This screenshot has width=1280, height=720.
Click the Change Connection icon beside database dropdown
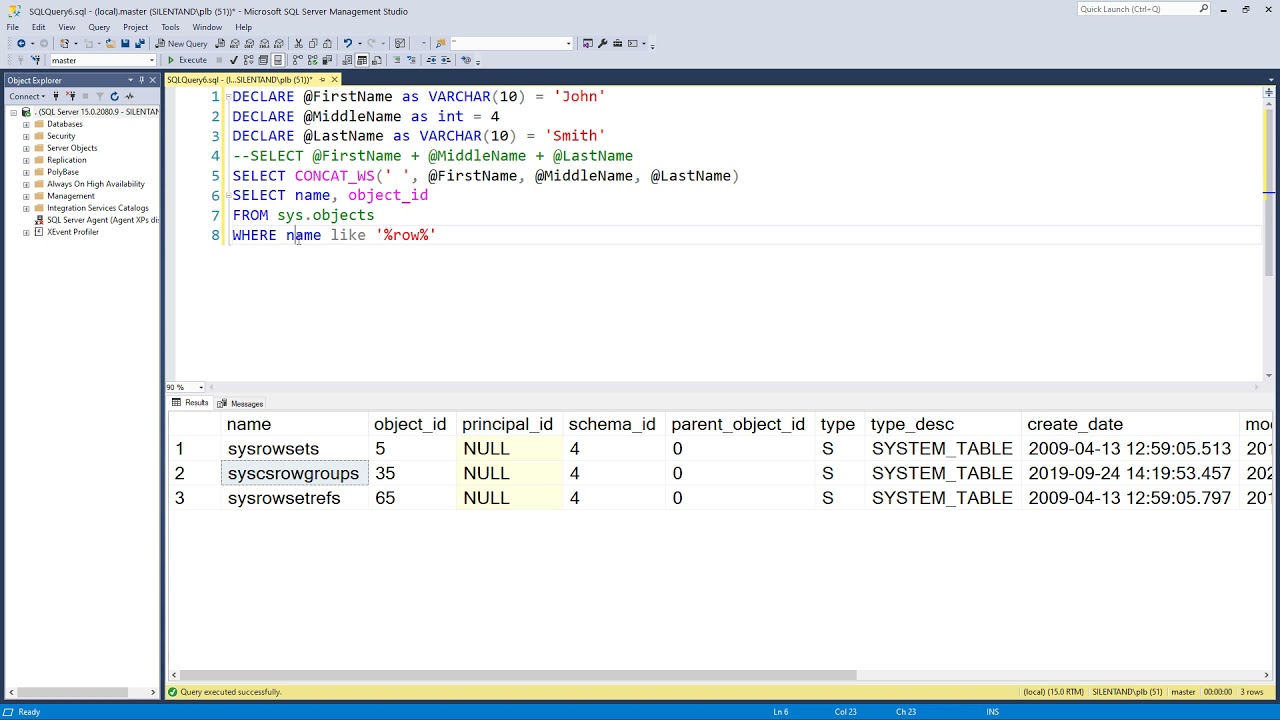36,60
